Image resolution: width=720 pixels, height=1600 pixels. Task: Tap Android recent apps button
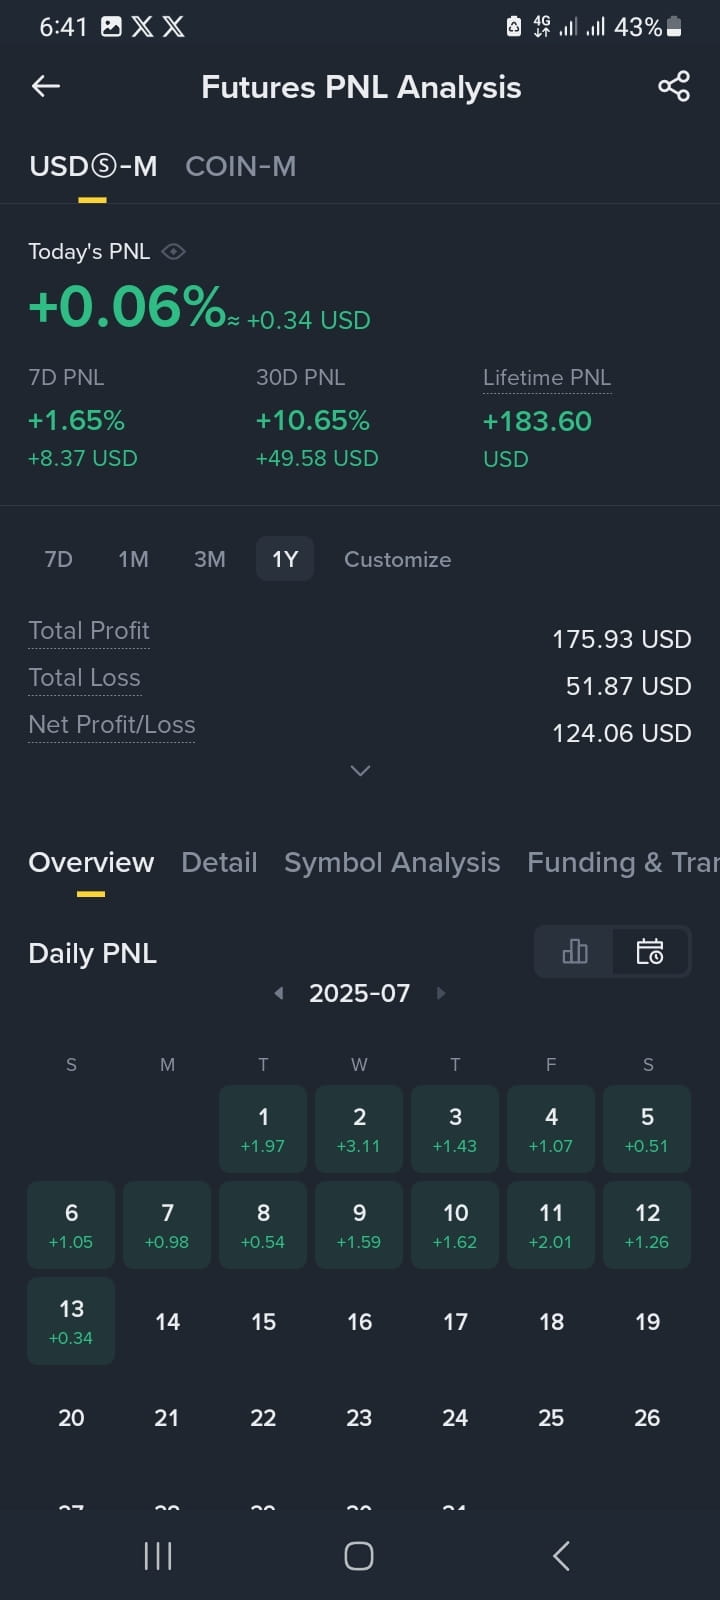tap(158, 1556)
